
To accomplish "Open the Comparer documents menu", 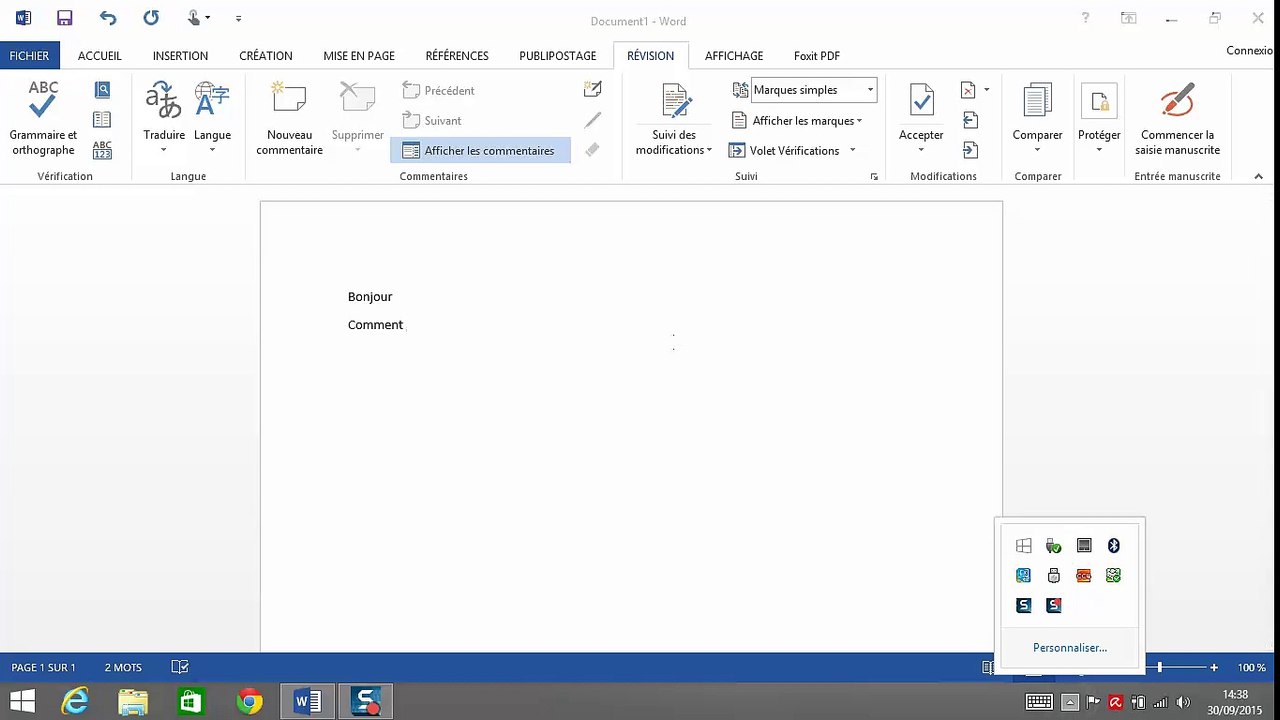I will point(1037,118).
